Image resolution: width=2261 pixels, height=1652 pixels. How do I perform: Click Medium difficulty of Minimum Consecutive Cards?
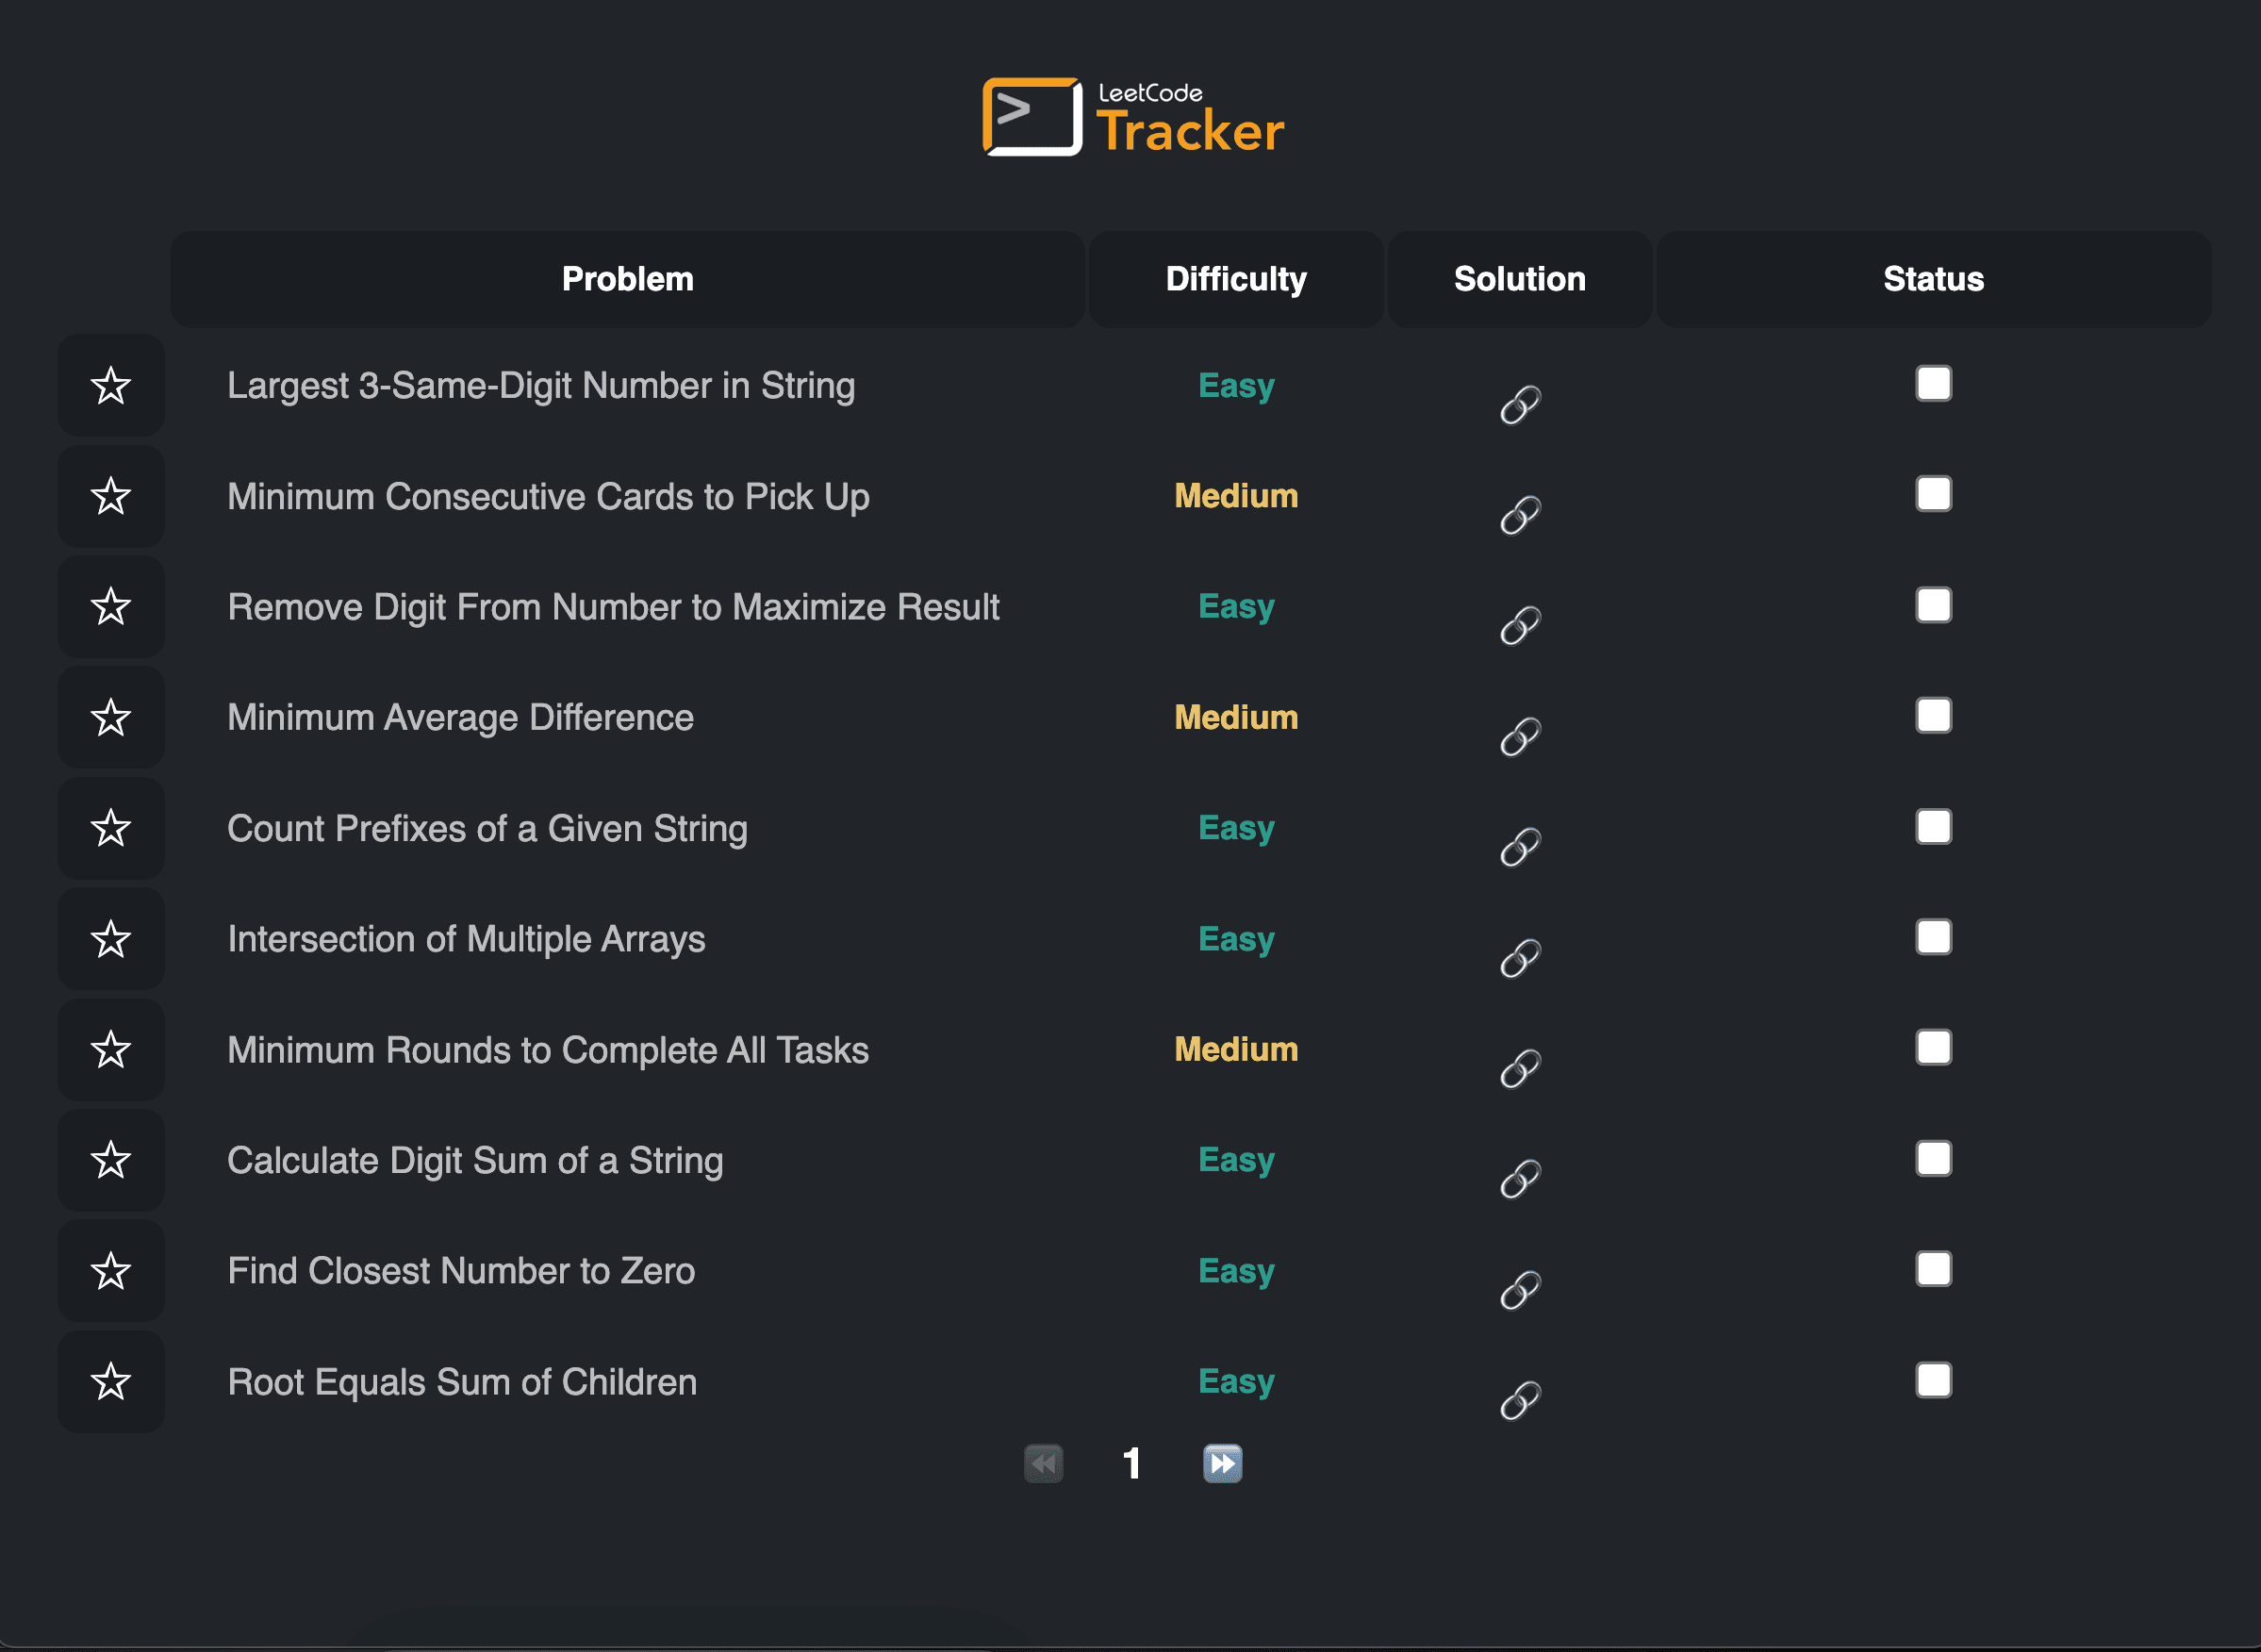click(x=1236, y=496)
